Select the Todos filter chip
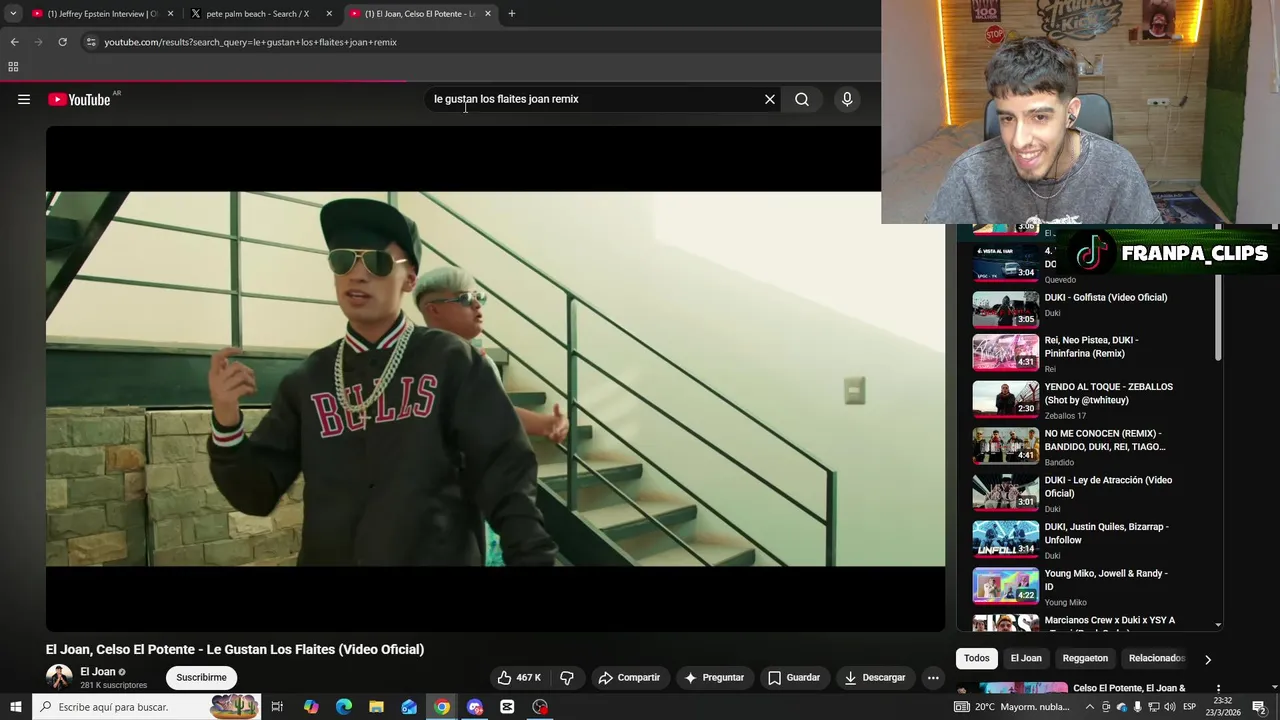Image resolution: width=1280 pixels, height=720 pixels. click(x=977, y=658)
